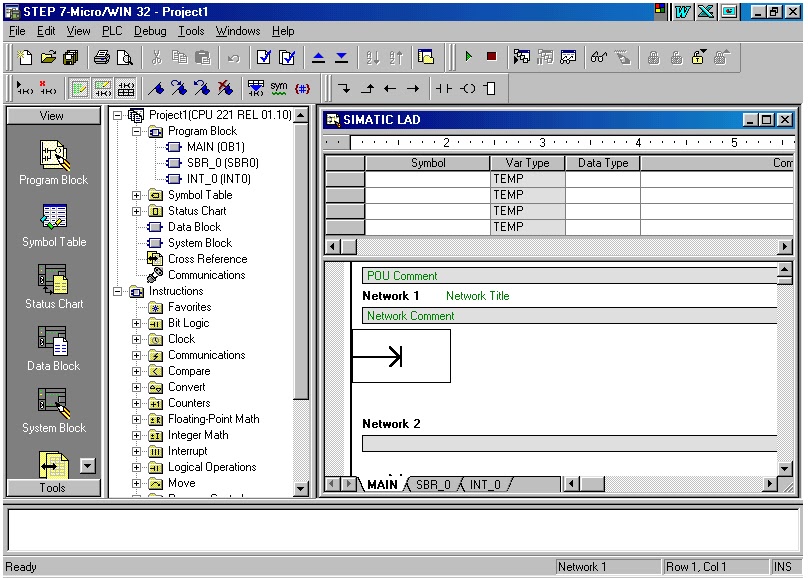Expand the Status Chart tree node
This screenshot has height=578, width=808.
tap(137, 211)
